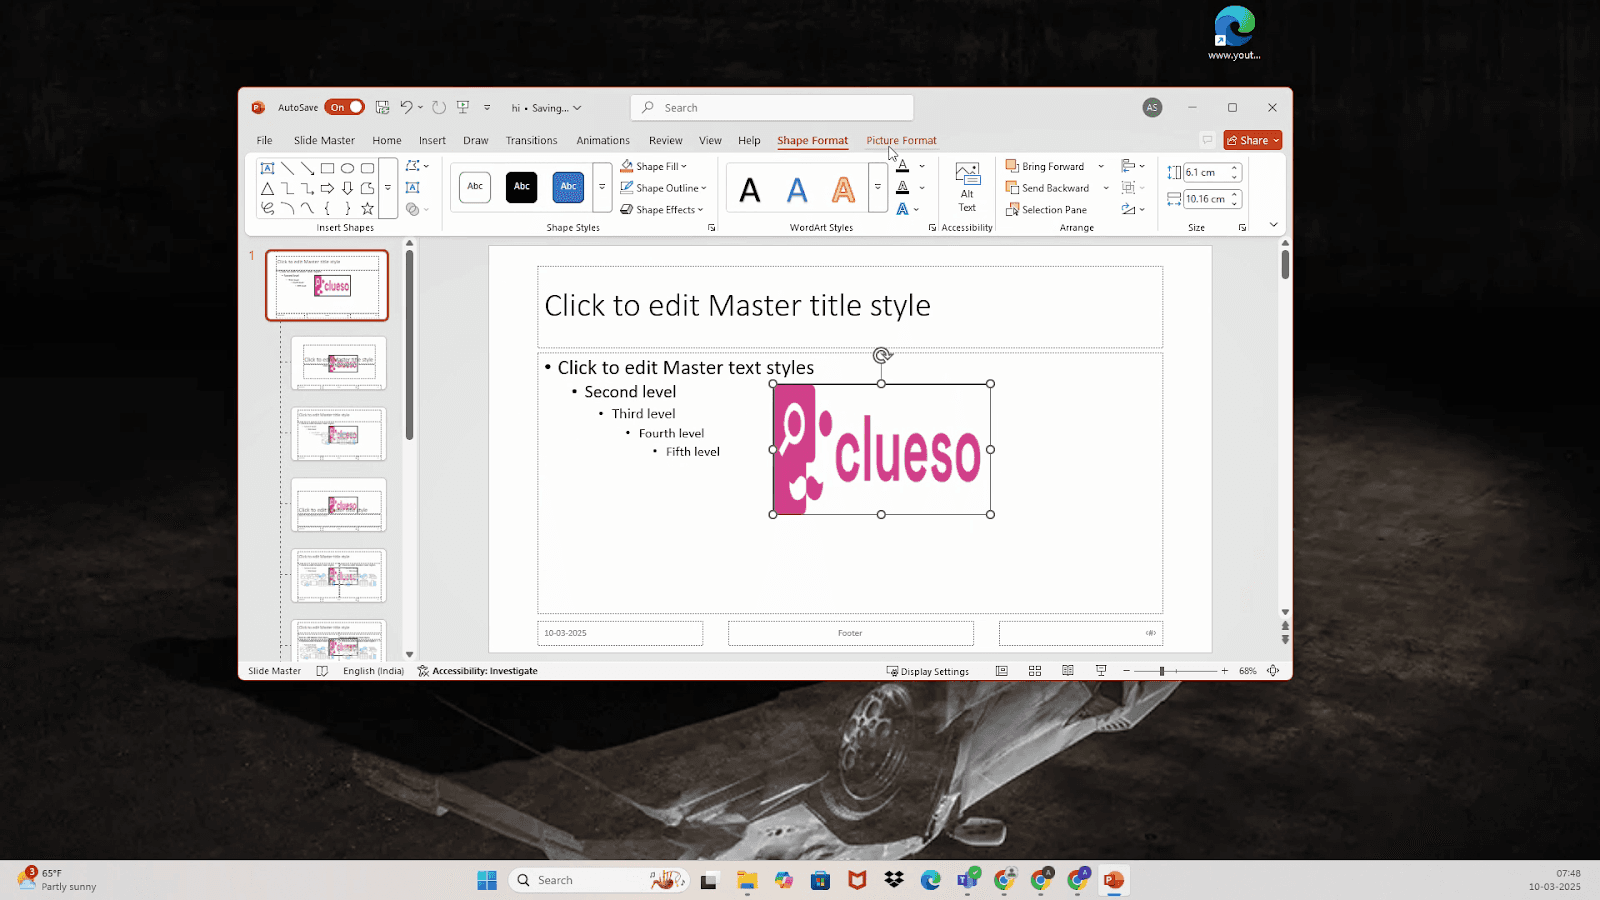The height and width of the screenshot is (900, 1600).
Task: Click Bring Forward button
Action: [x=1045, y=166]
